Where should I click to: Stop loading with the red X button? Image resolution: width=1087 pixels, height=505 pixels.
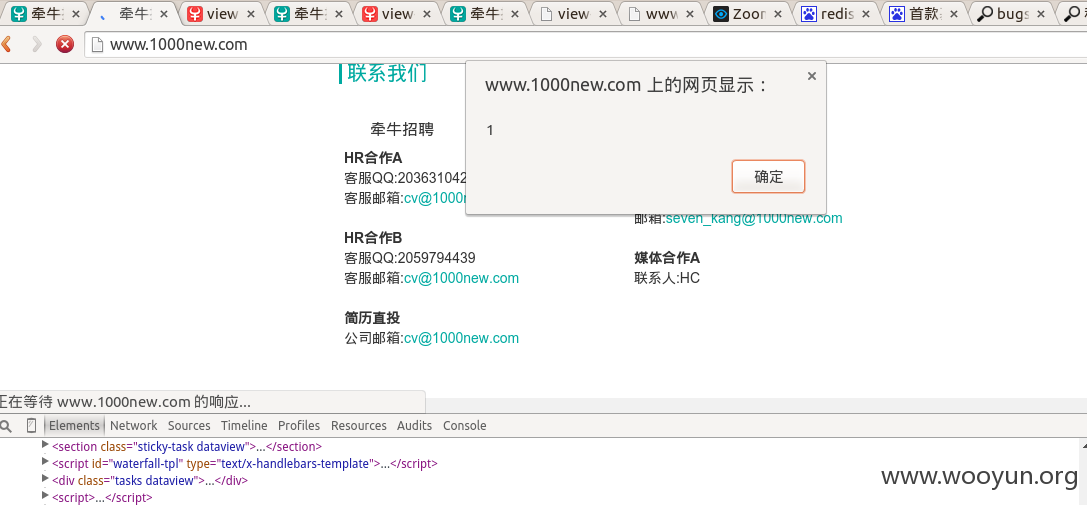[x=64, y=44]
